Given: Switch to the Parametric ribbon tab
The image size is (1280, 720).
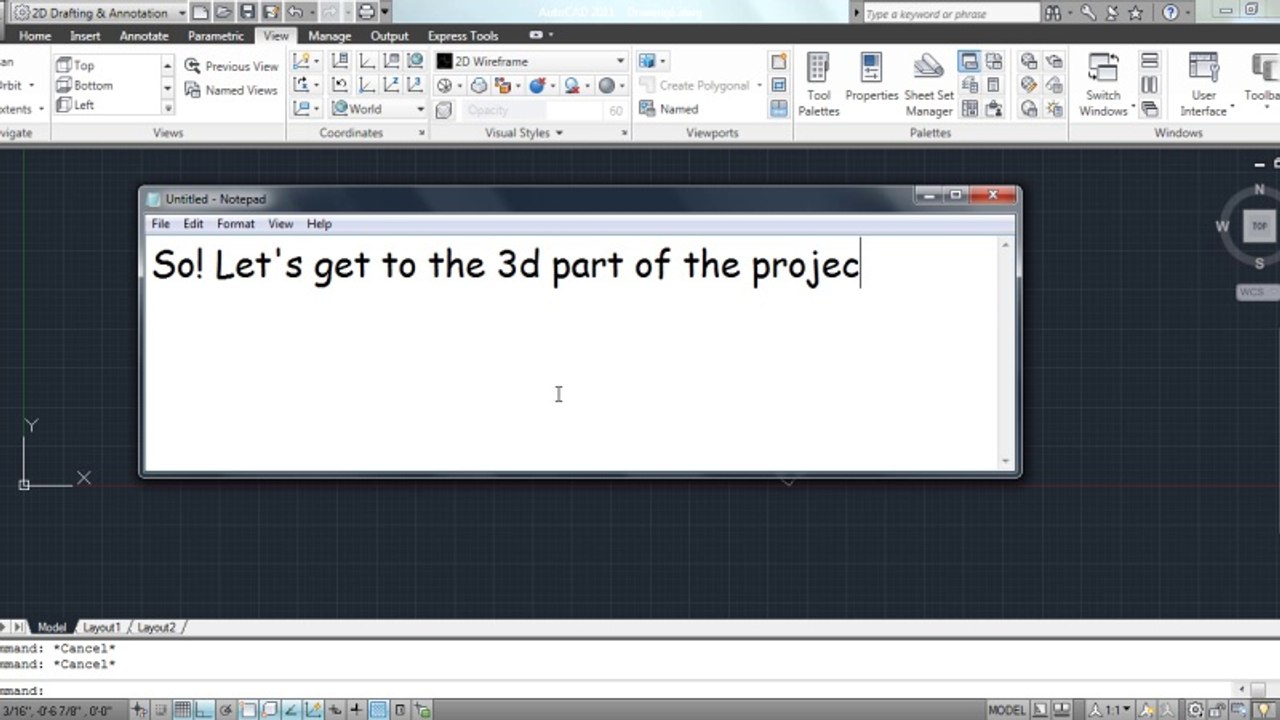Looking at the screenshot, I should coord(215,36).
